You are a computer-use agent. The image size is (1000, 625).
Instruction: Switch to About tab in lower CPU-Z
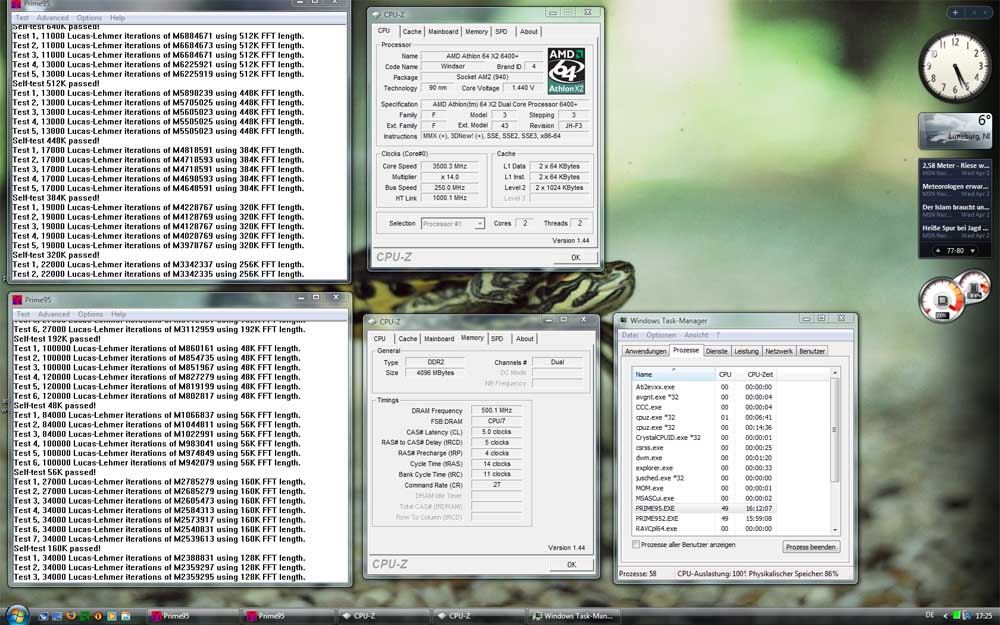point(525,339)
